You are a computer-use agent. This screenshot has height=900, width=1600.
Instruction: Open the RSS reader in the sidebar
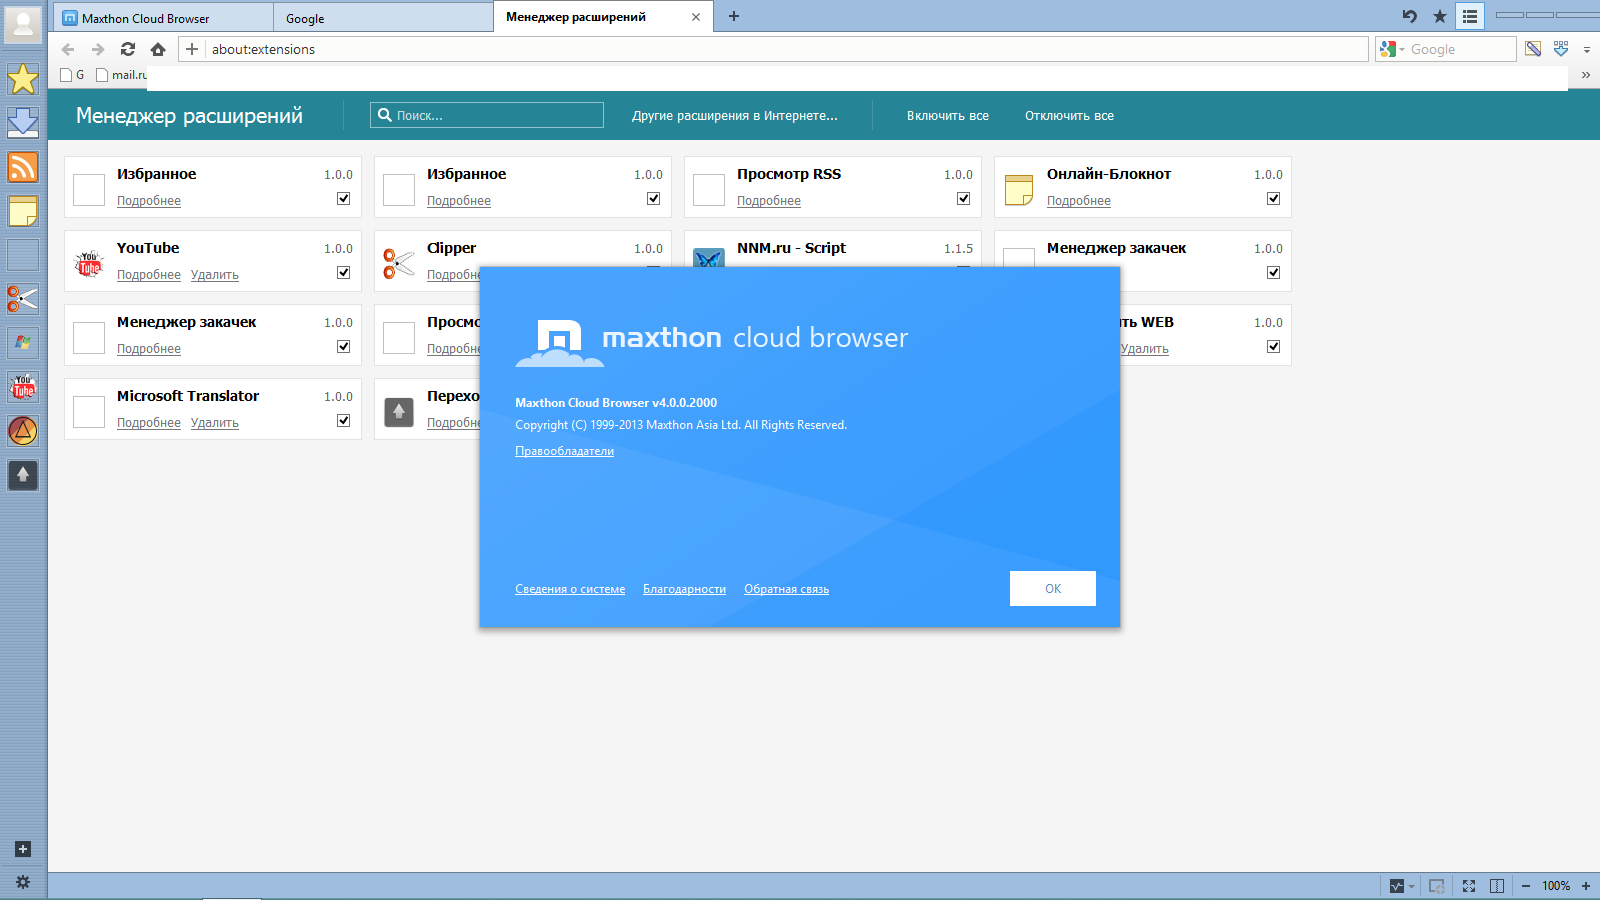[22, 166]
